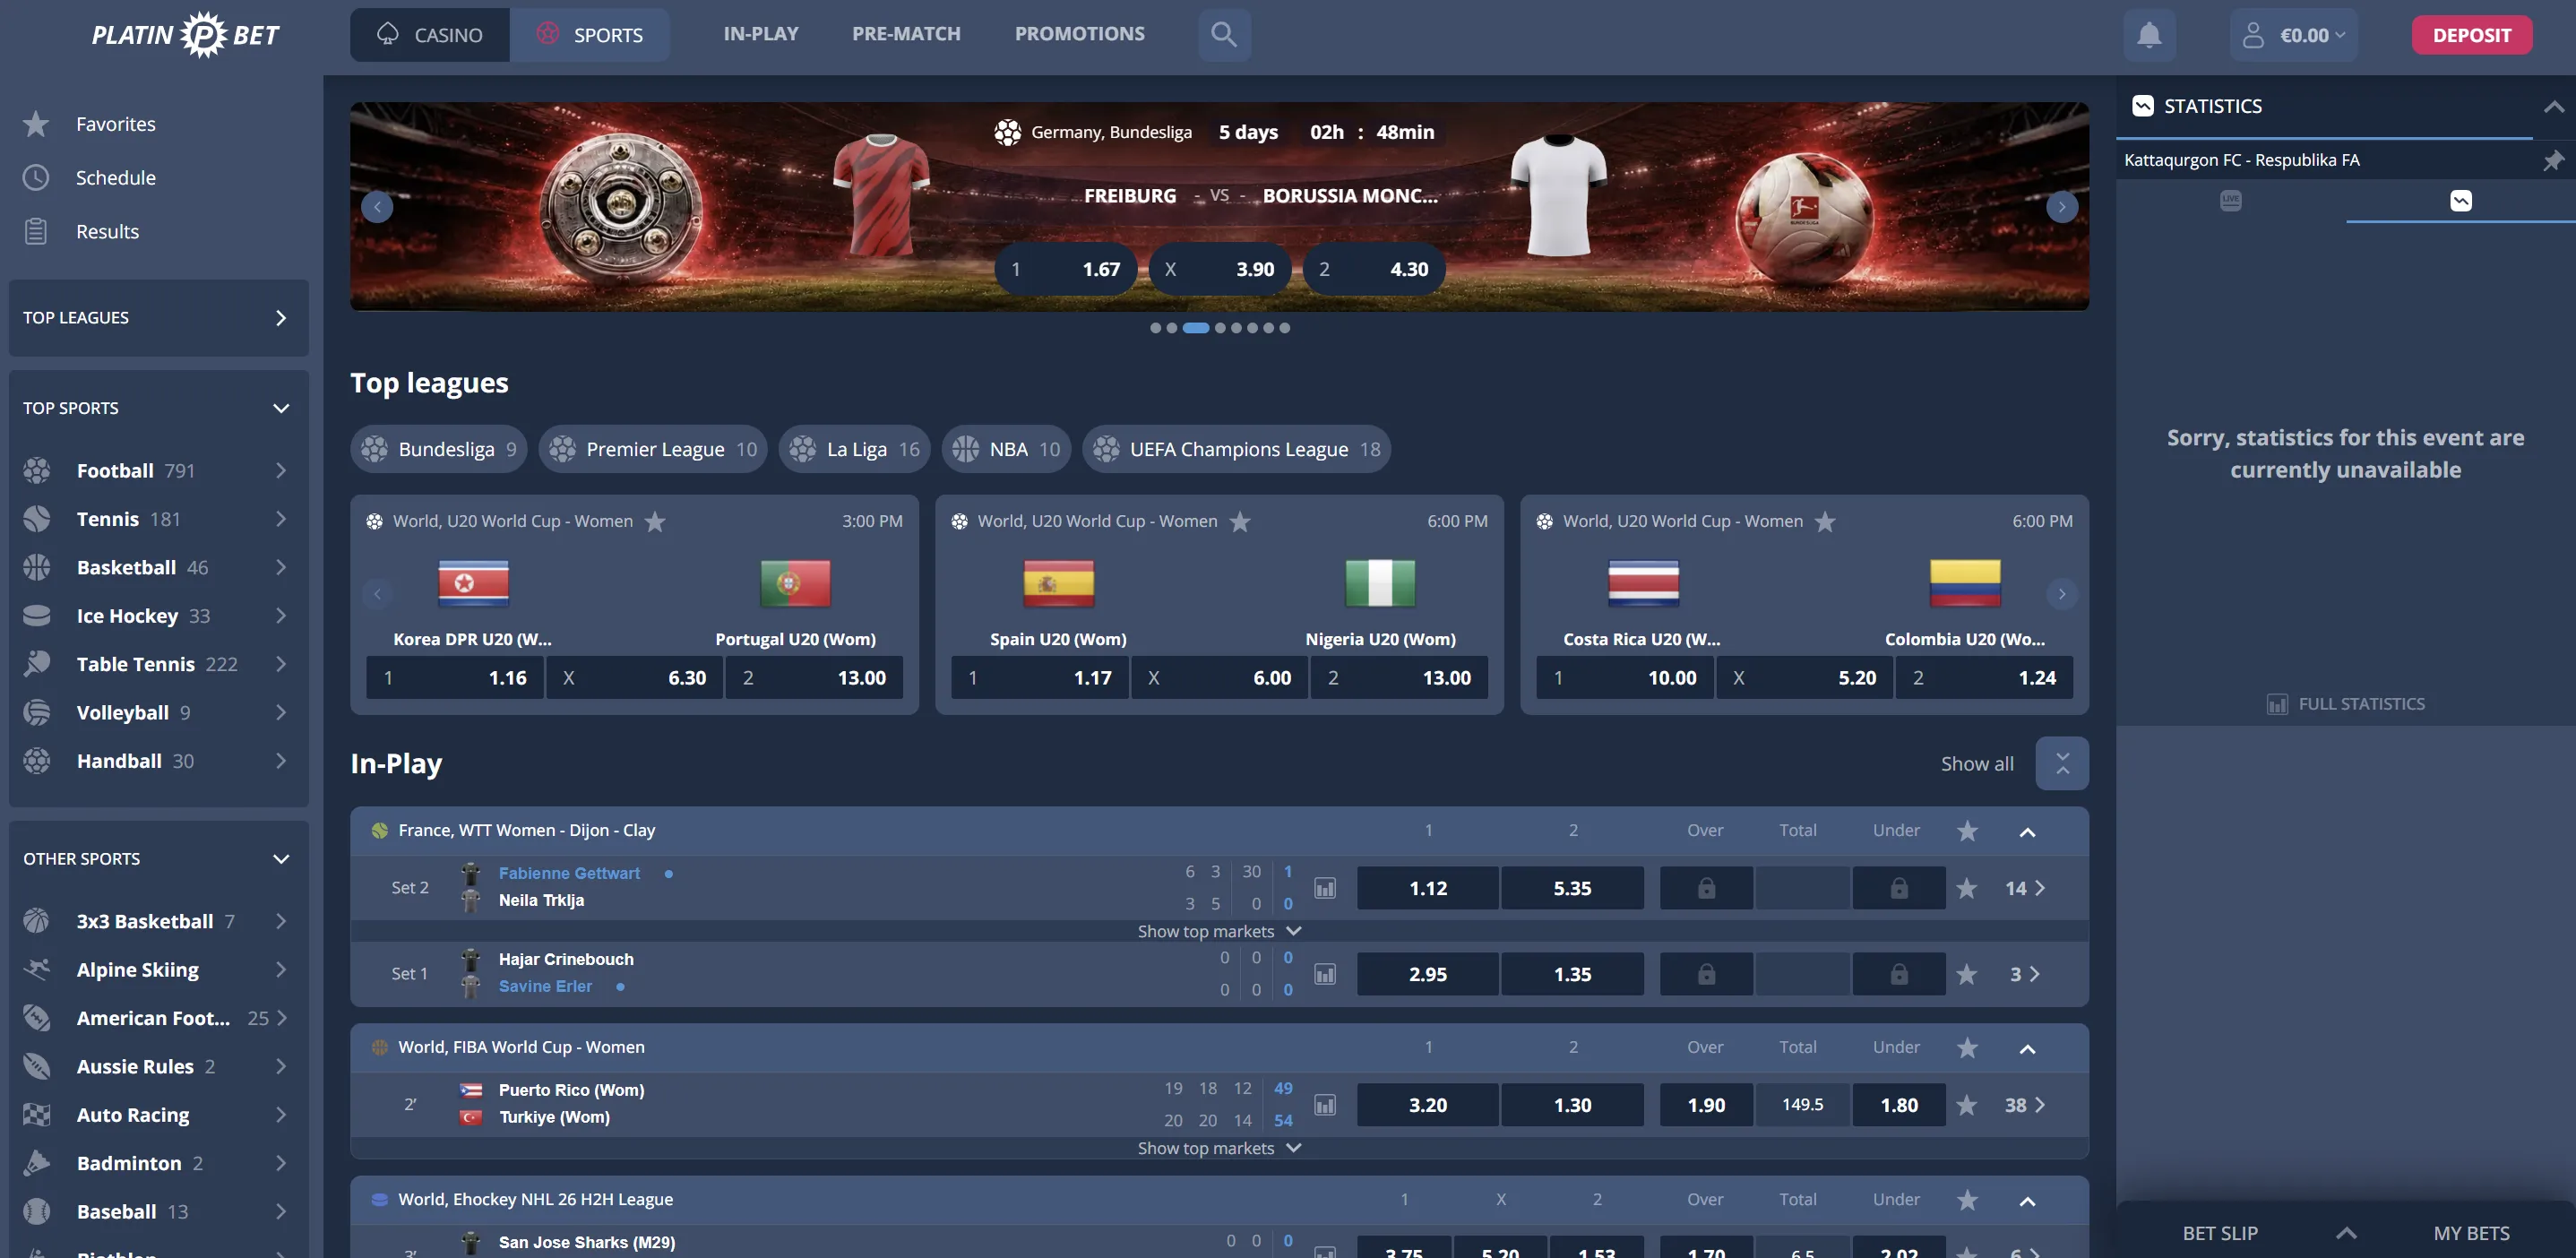Pin the Kattaqurgon FC event

2553,160
